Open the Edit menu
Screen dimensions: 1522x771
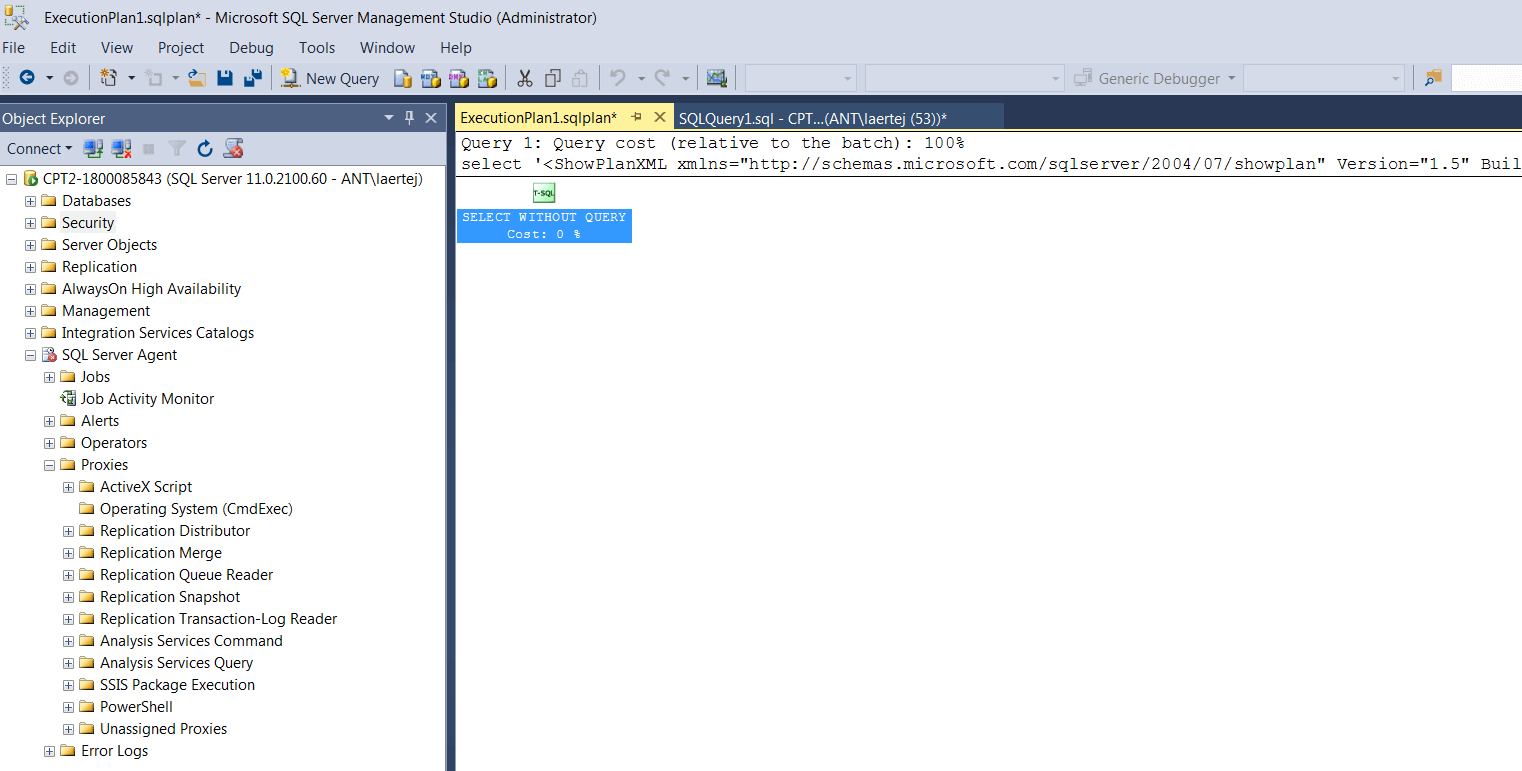pyautogui.click(x=63, y=47)
